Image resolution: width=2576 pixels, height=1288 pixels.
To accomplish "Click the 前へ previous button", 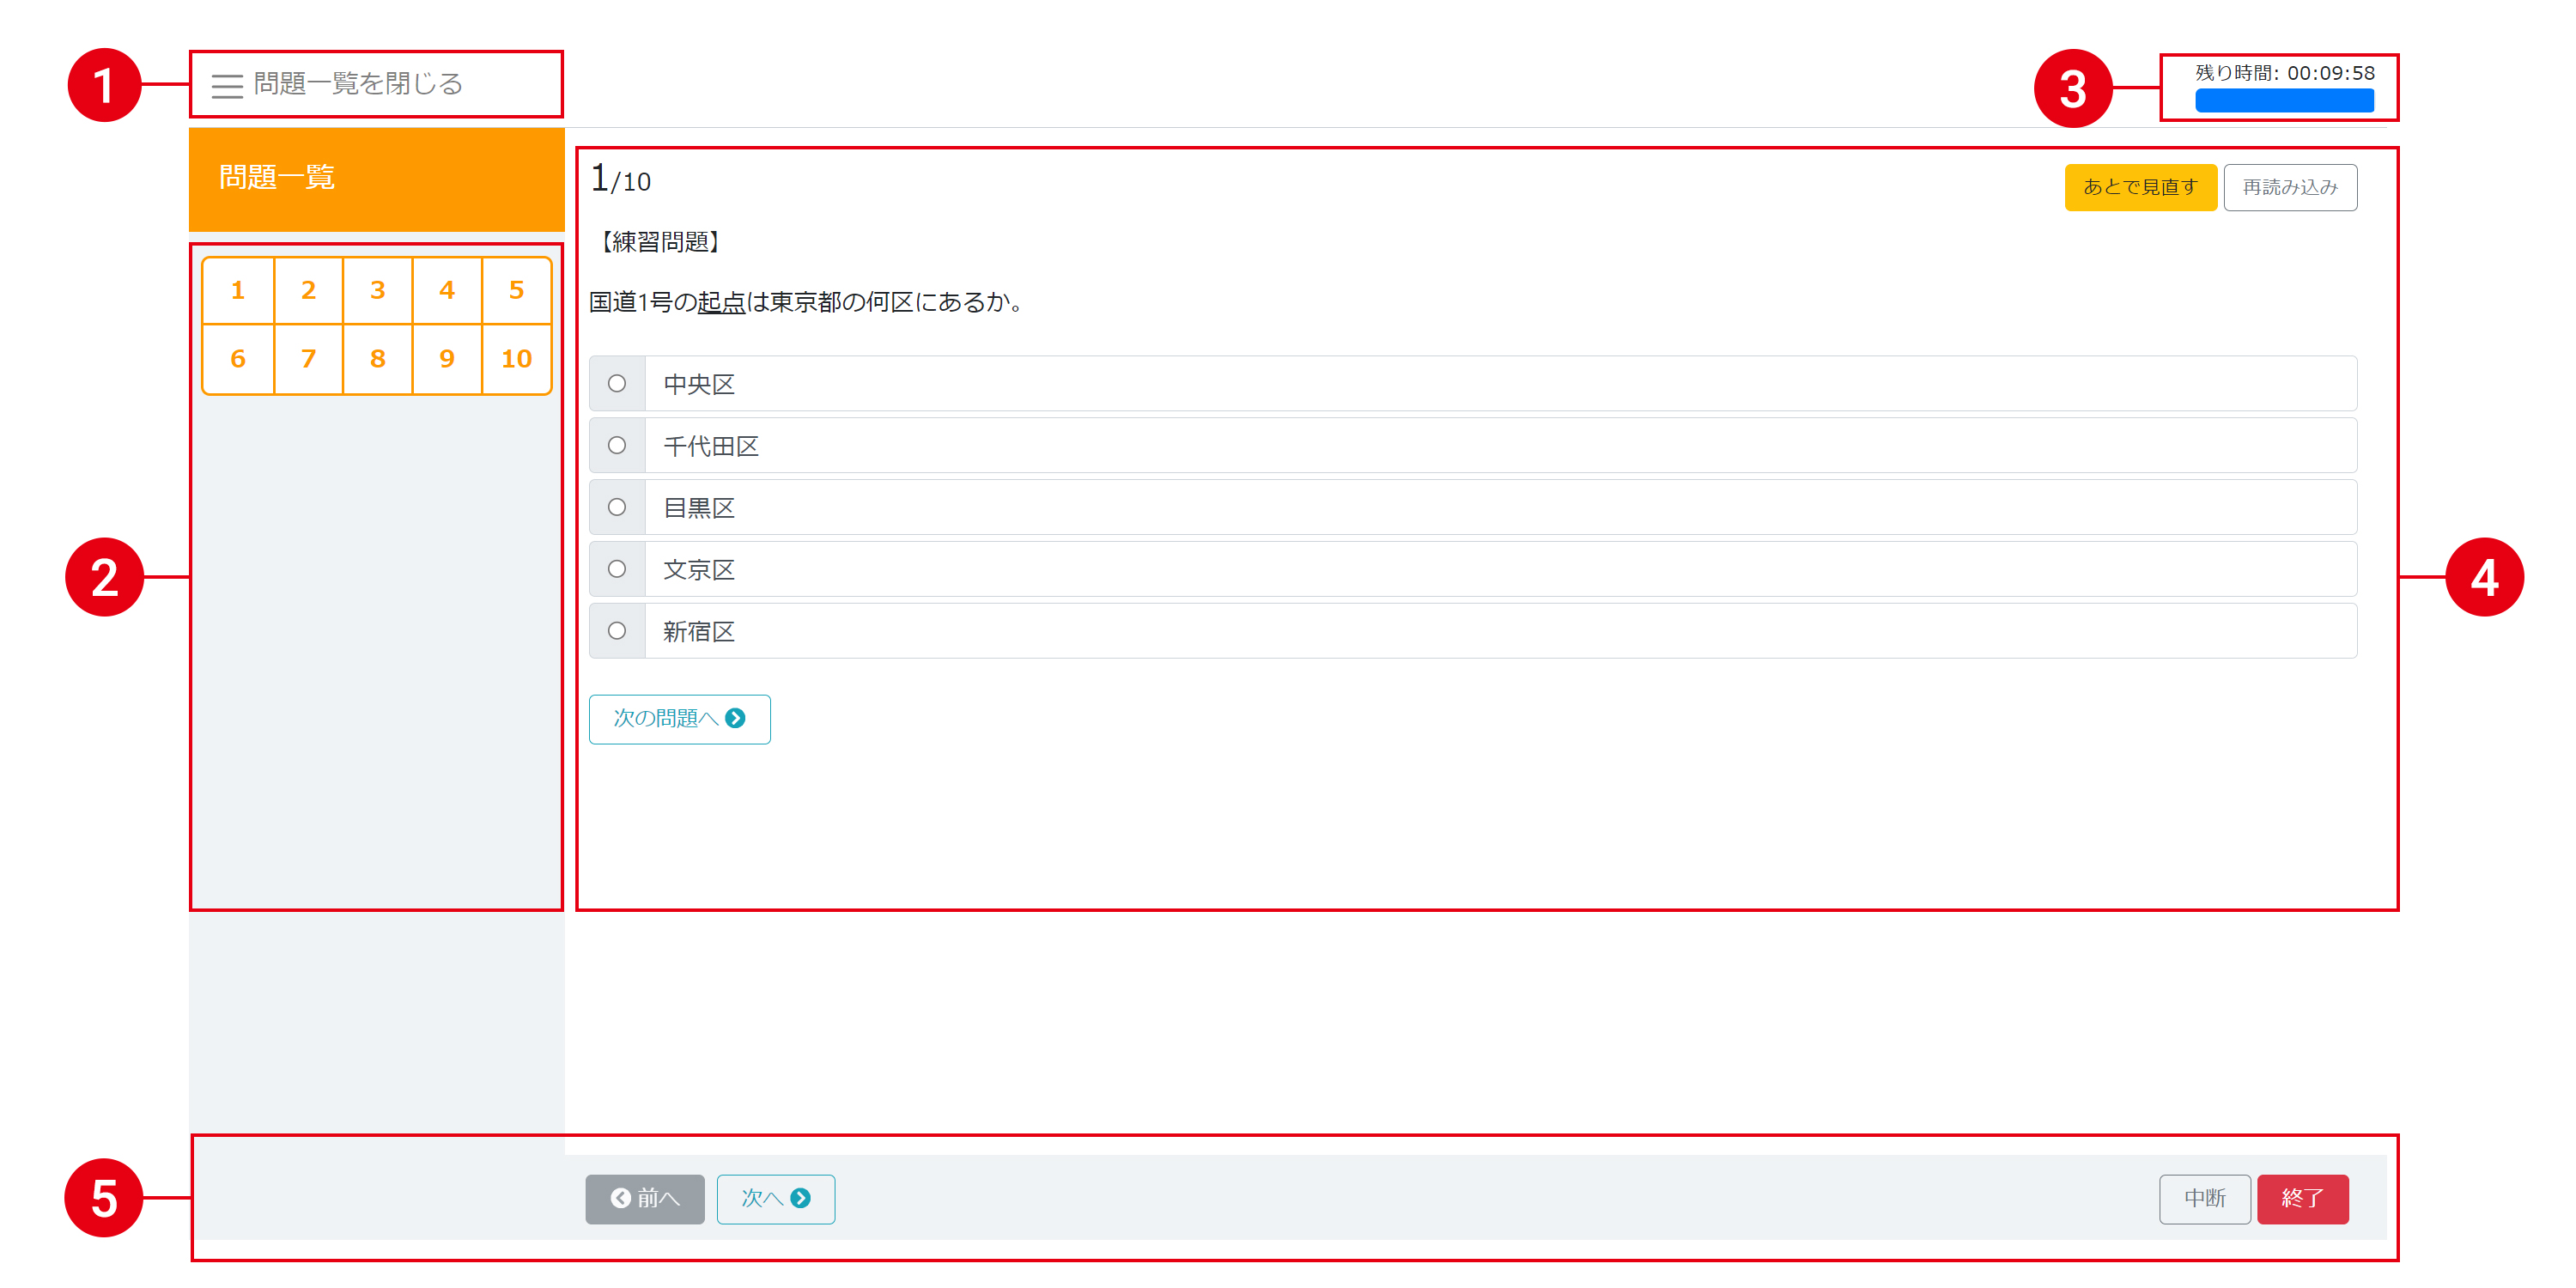I will coord(645,1198).
